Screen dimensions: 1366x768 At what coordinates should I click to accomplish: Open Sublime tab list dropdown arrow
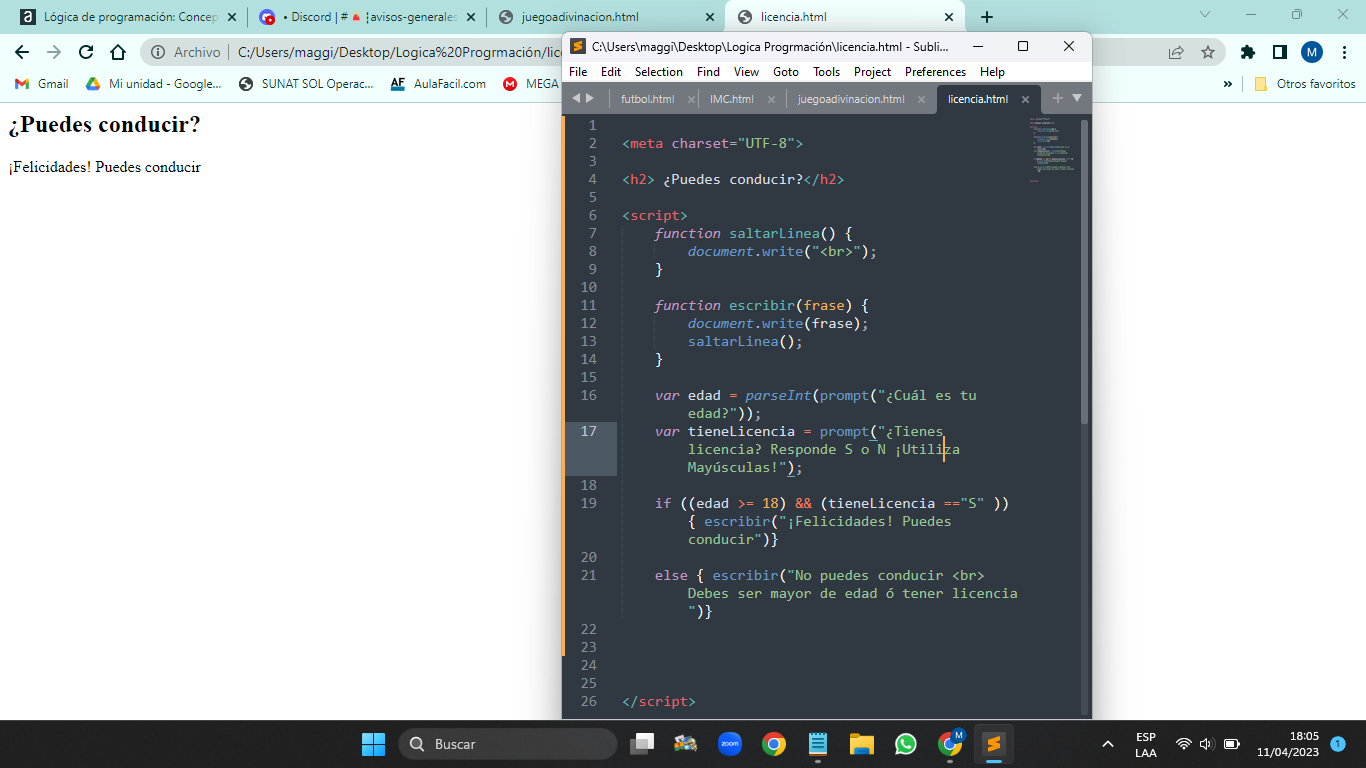(x=1077, y=98)
